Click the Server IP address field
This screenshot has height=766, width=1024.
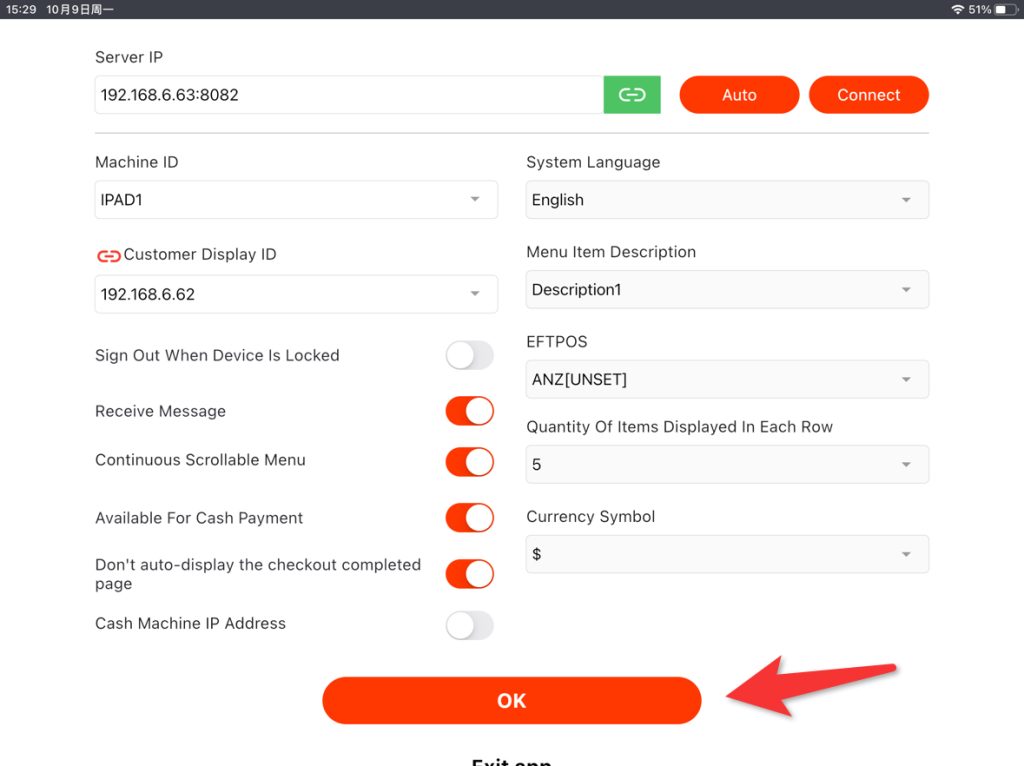(x=349, y=95)
